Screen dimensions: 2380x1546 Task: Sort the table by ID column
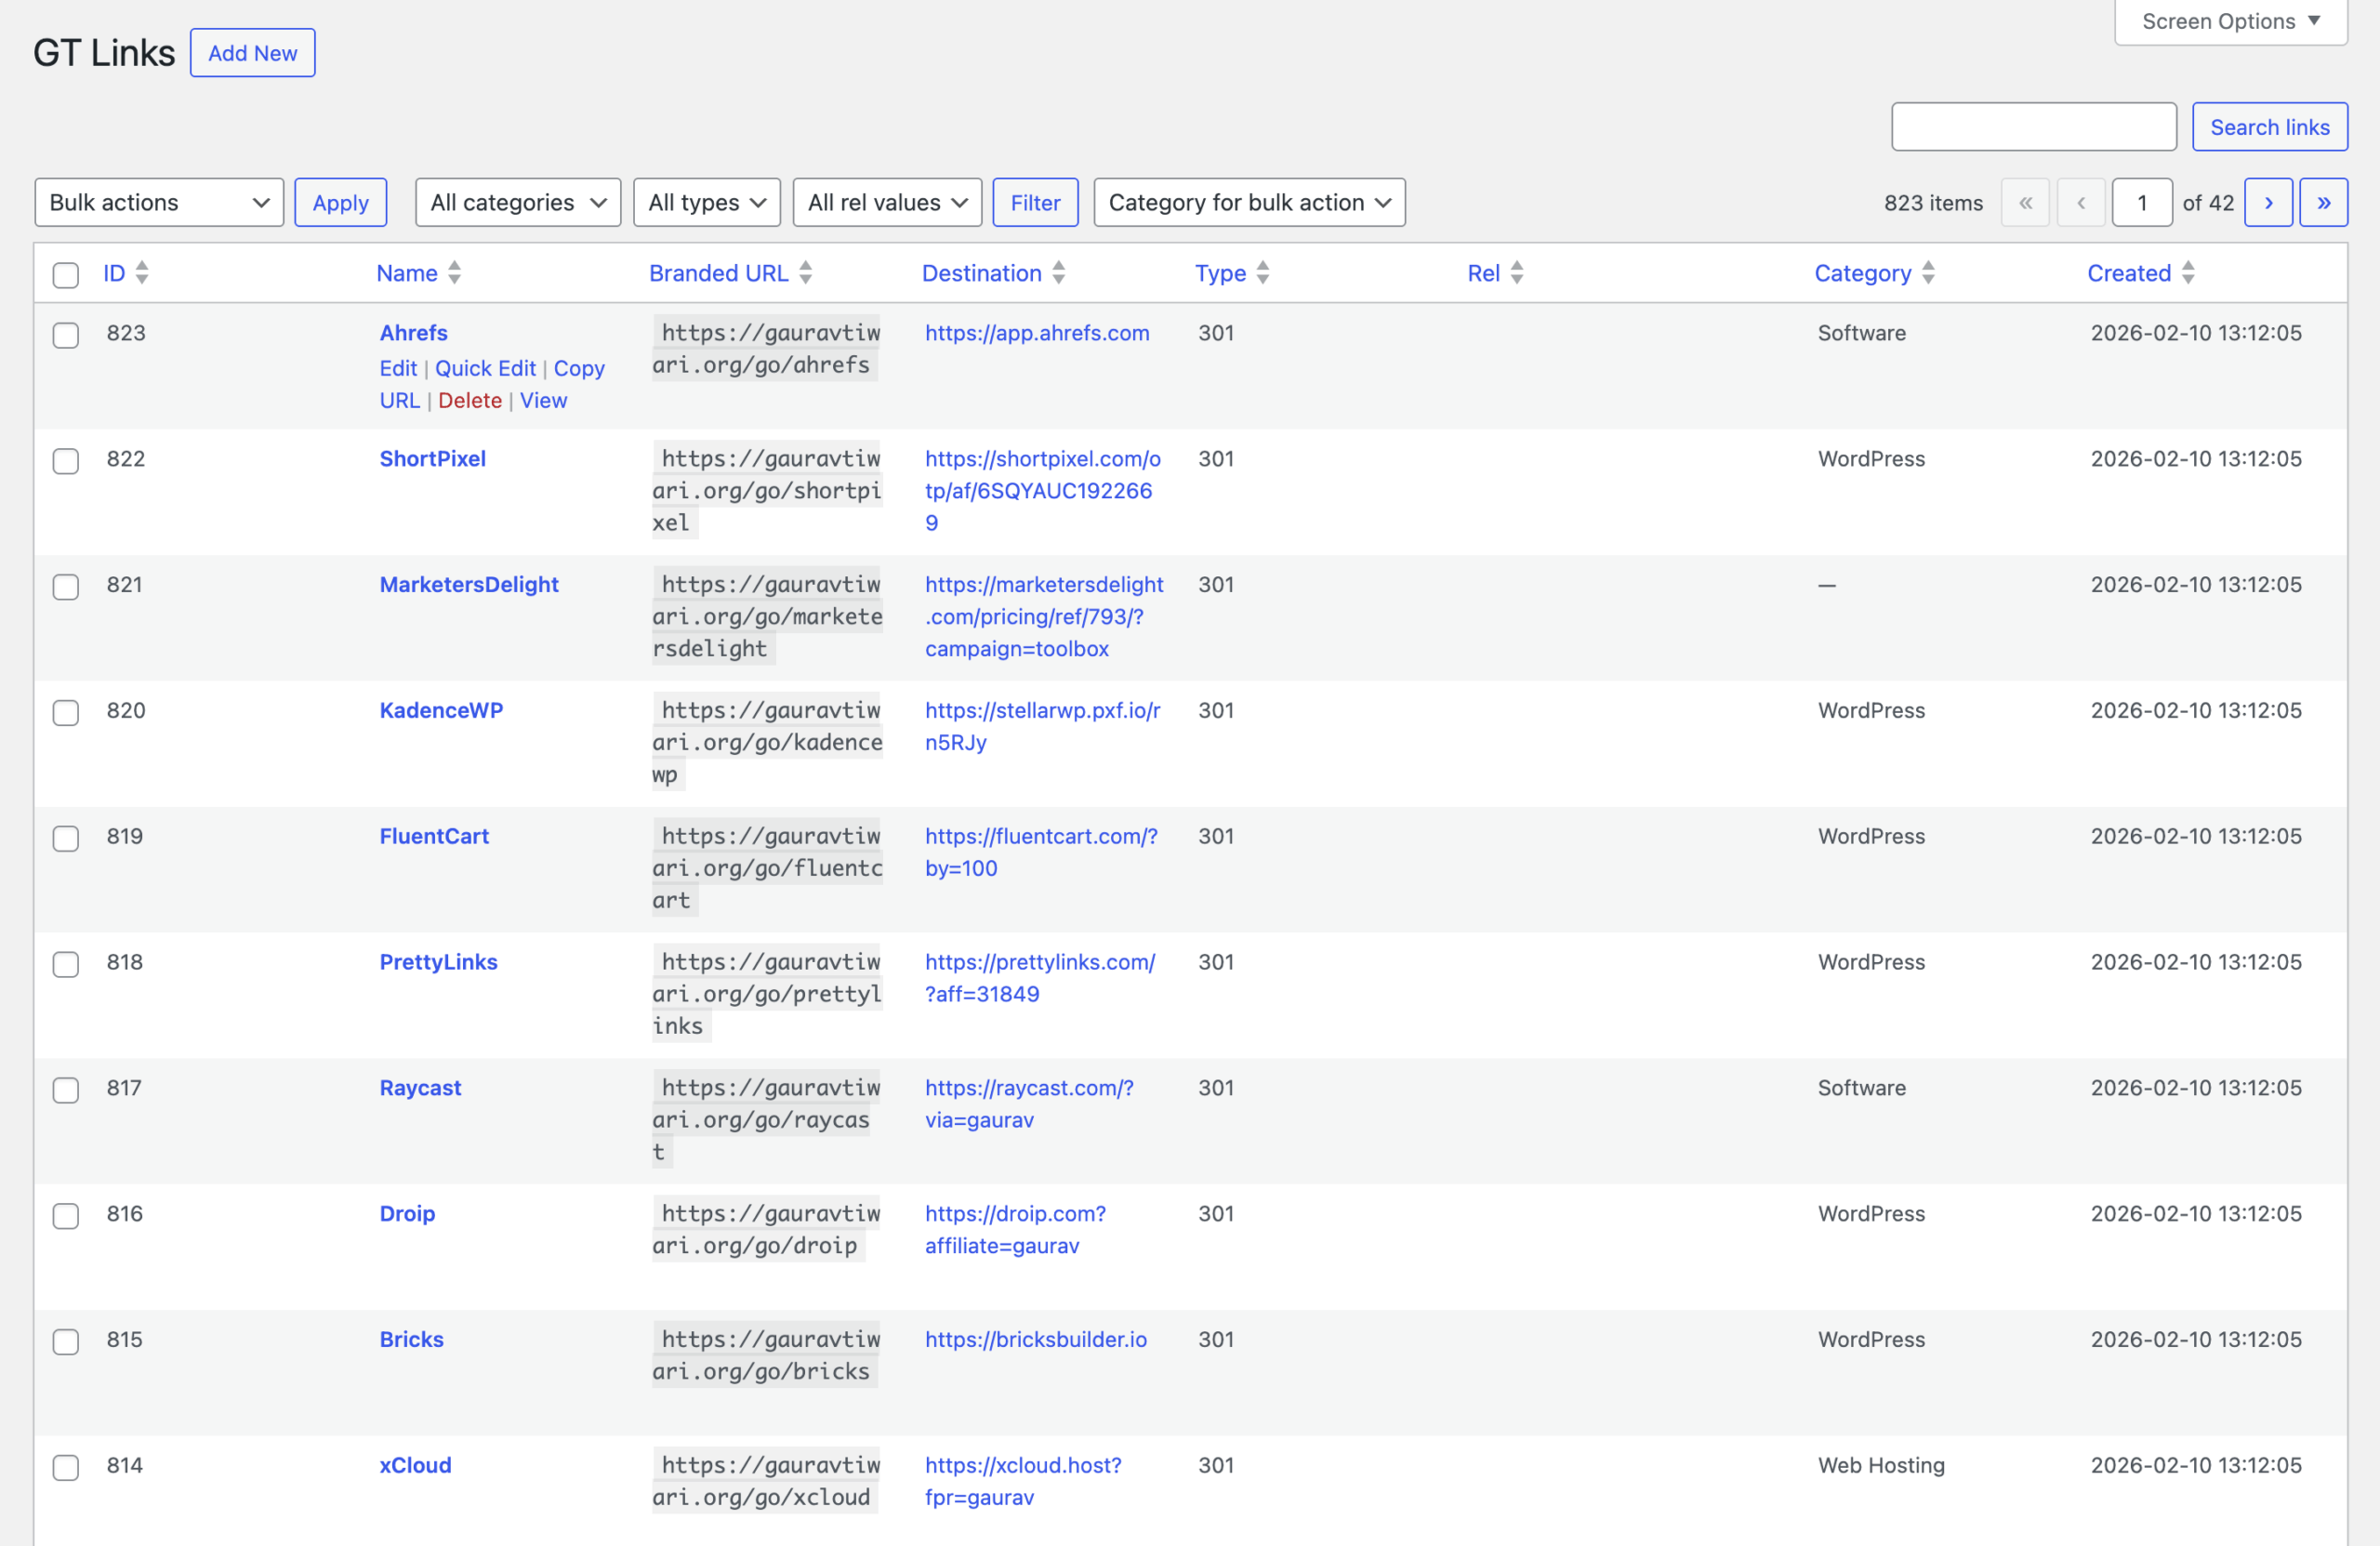(x=116, y=273)
